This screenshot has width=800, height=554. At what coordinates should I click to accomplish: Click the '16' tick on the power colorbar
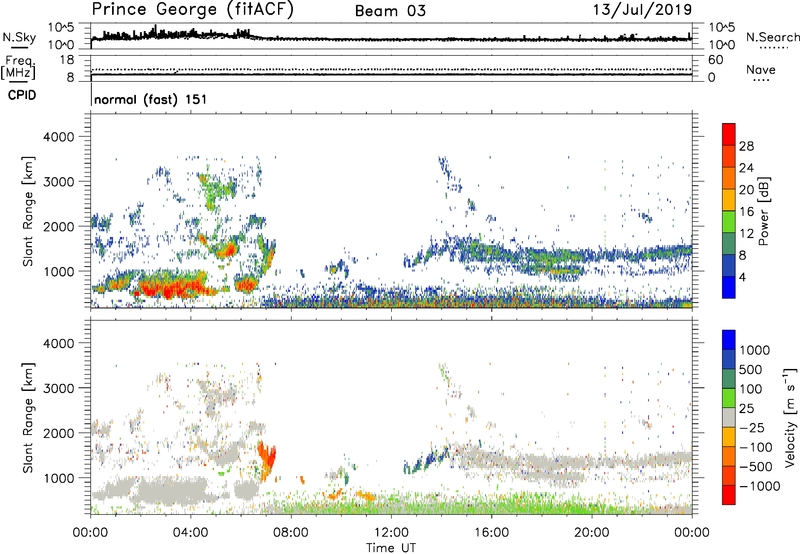[x=746, y=212]
